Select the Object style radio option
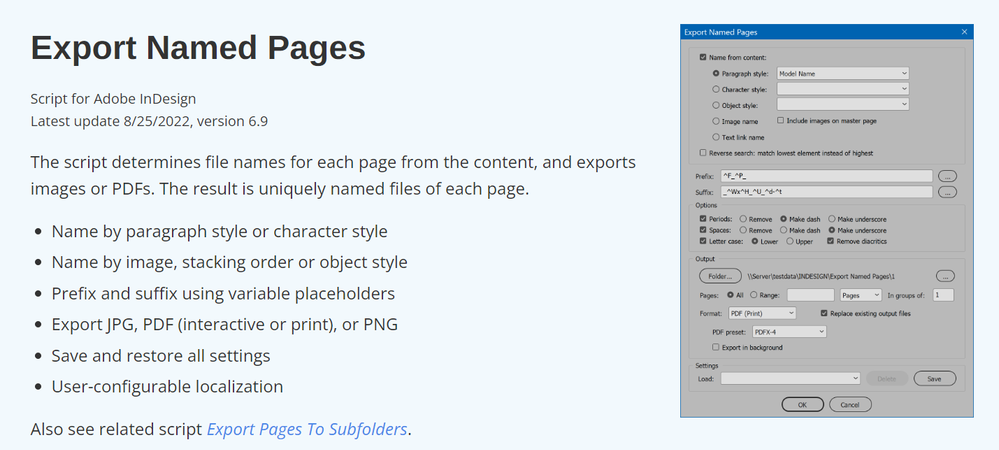The image size is (999, 450). point(716,105)
